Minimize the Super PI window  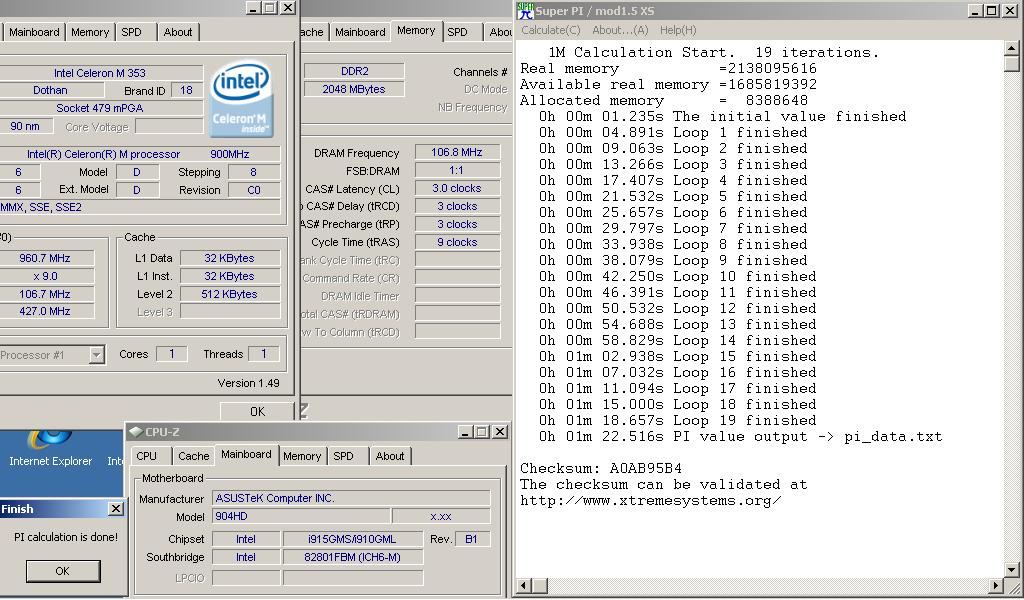975,10
